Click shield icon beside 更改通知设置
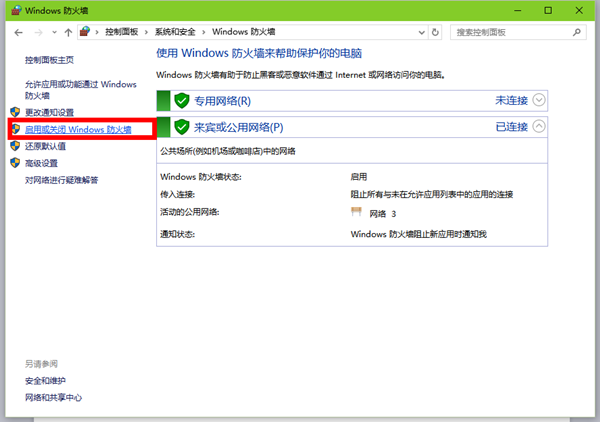 15,112
